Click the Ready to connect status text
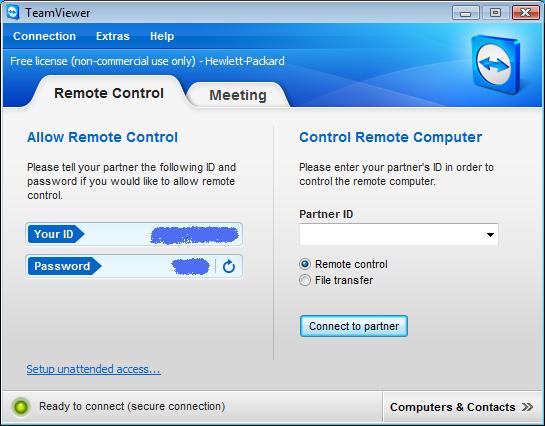Screen dimensions: 545x426 point(132,406)
